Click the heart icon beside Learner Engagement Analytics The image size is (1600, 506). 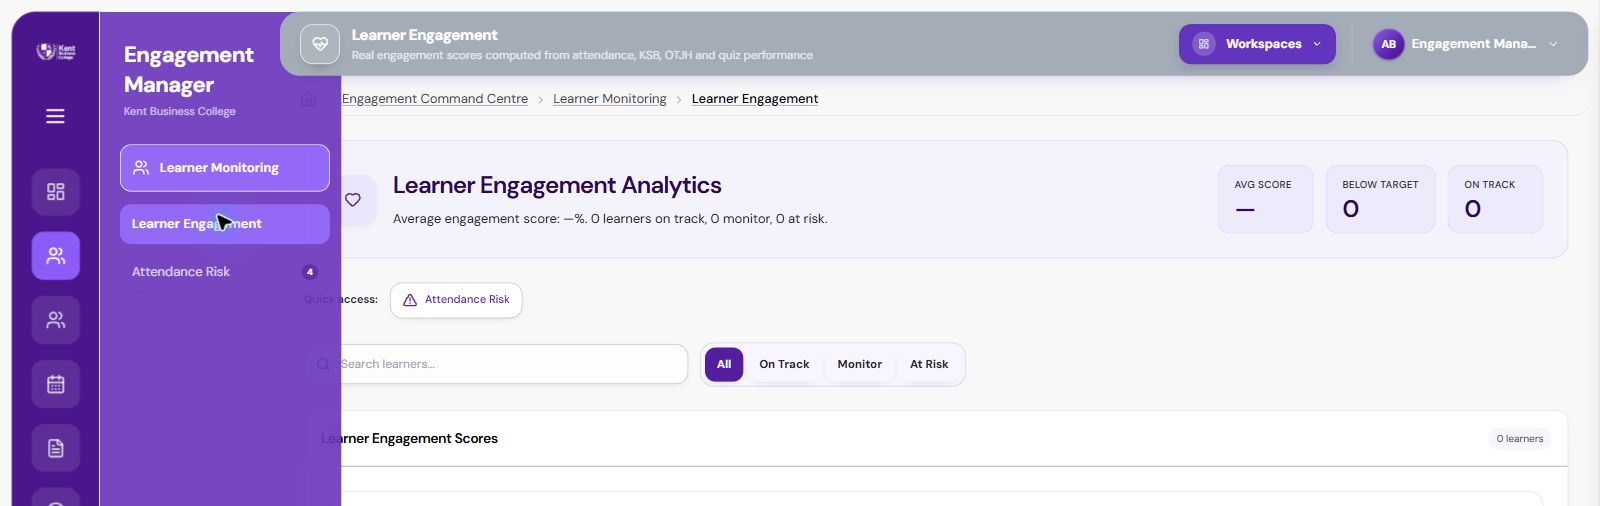click(353, 200)
